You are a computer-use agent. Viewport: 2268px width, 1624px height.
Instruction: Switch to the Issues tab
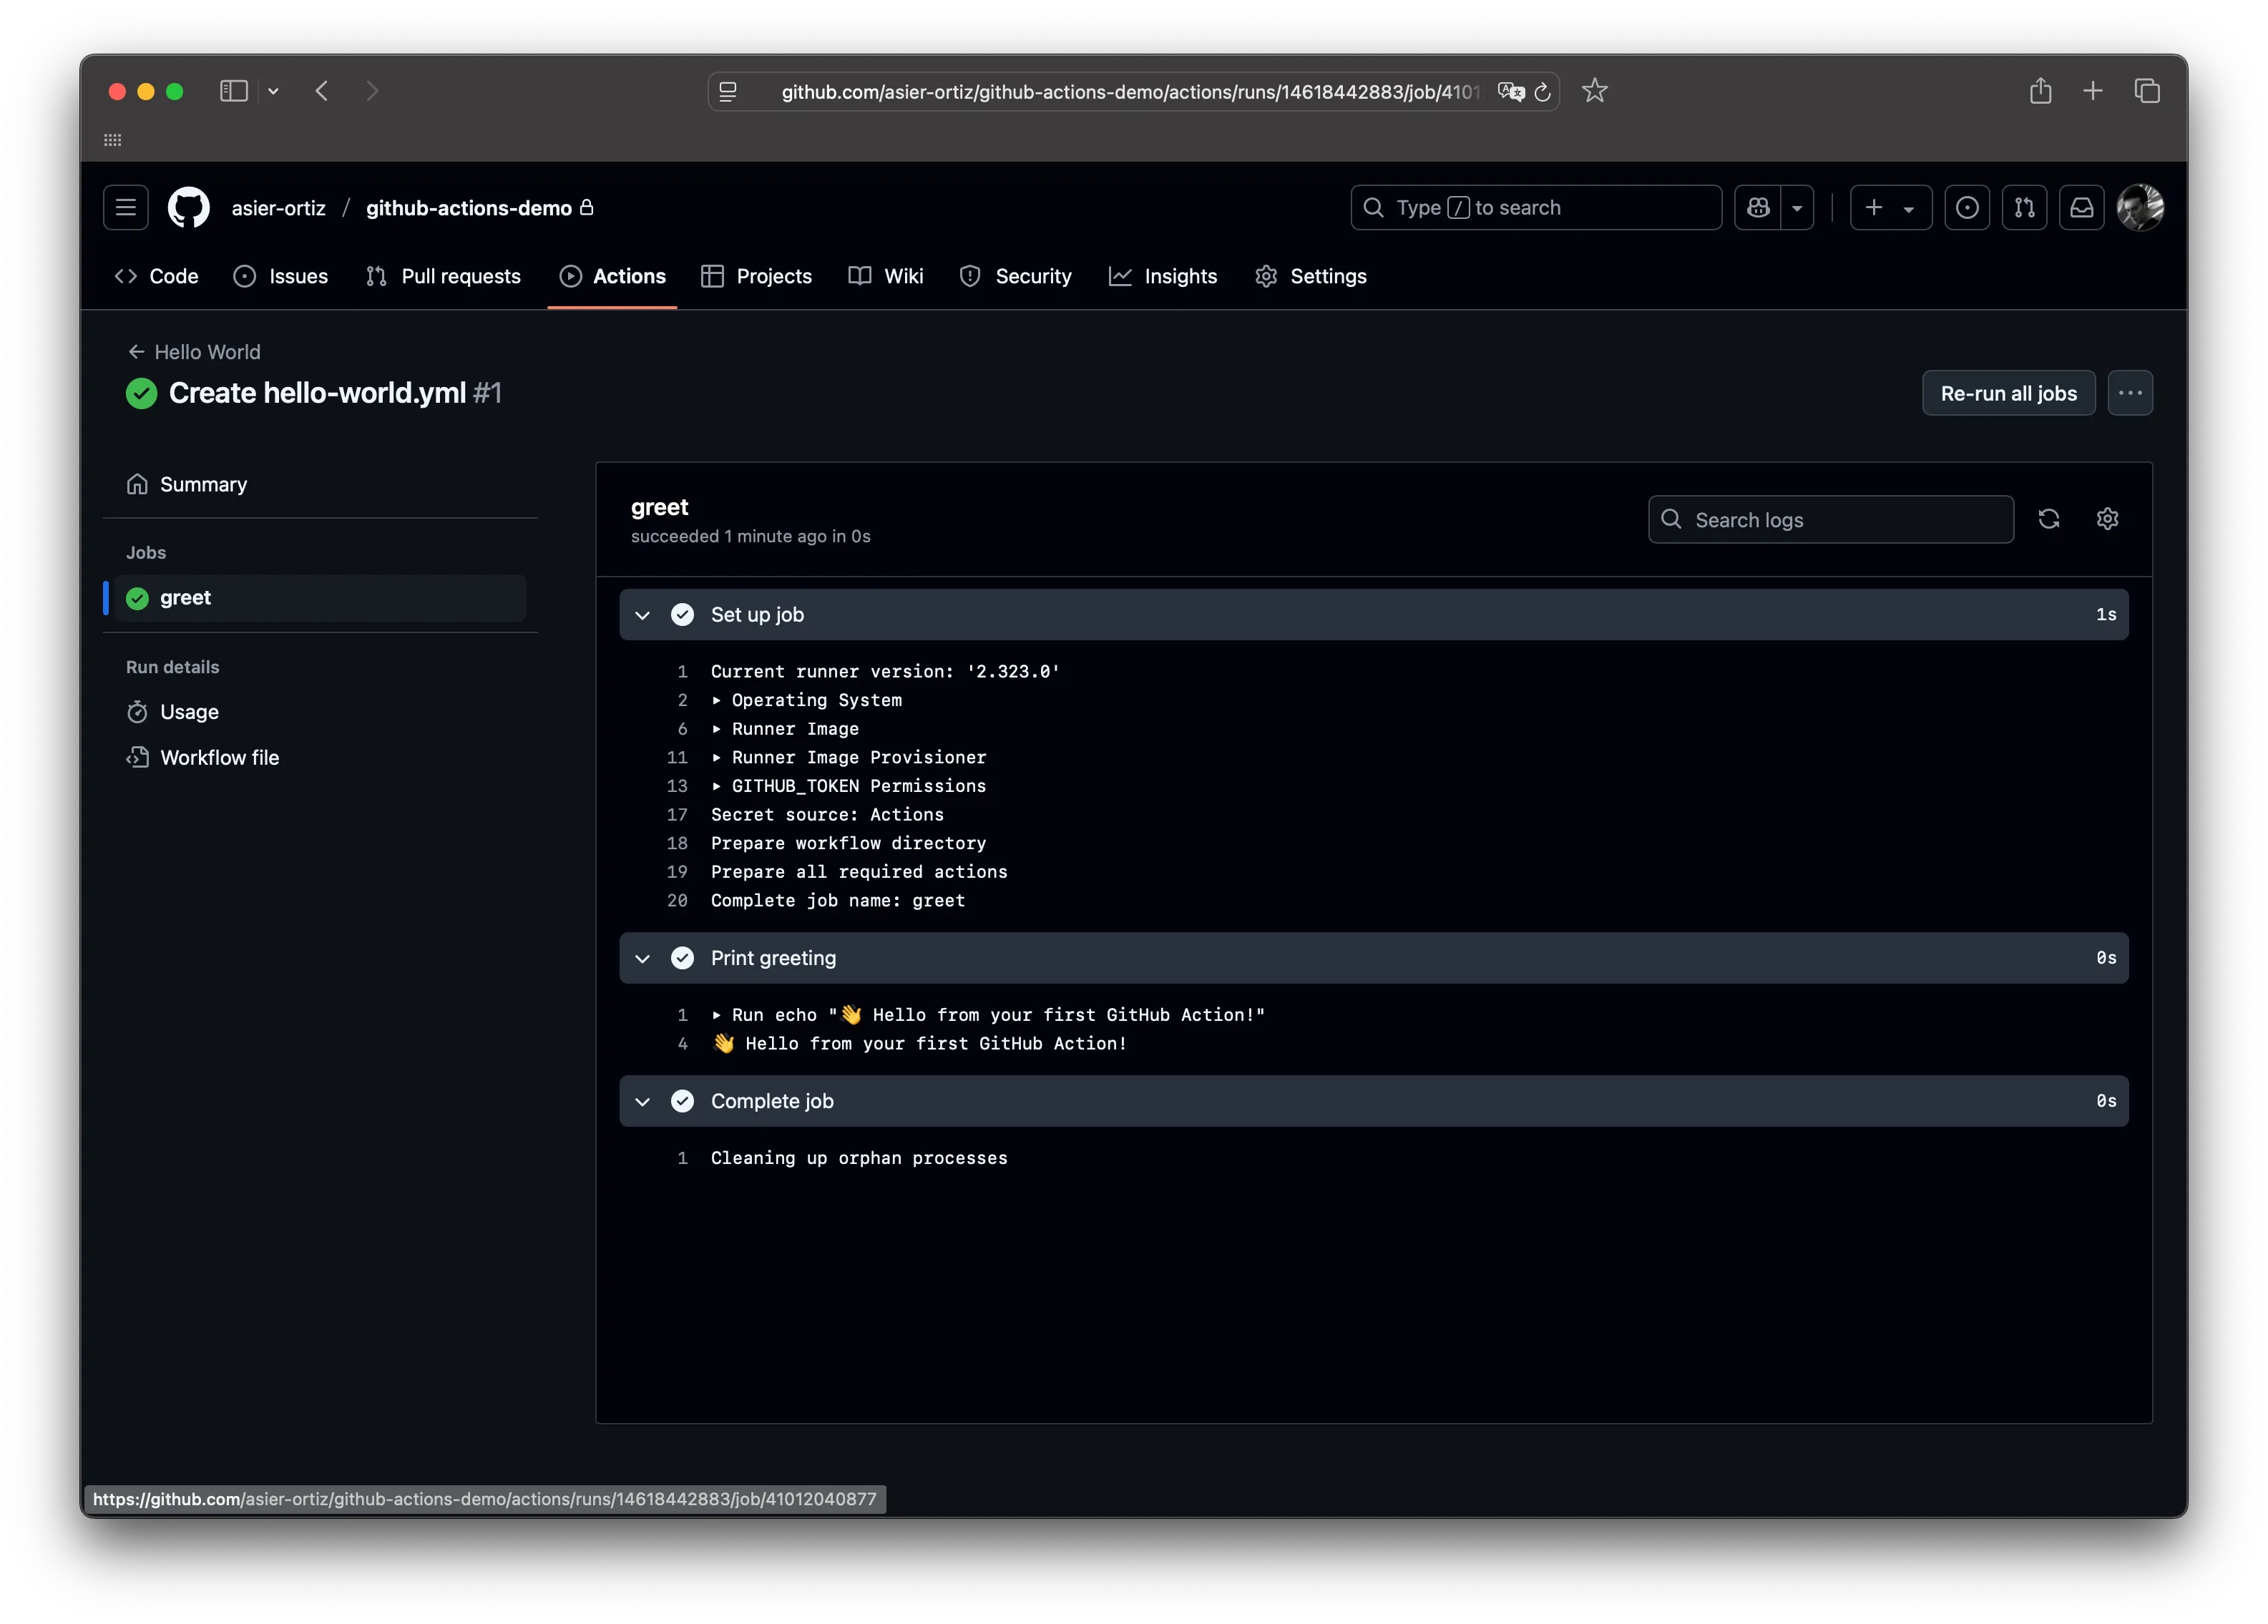pyautogui.click(x=281, y=276)
